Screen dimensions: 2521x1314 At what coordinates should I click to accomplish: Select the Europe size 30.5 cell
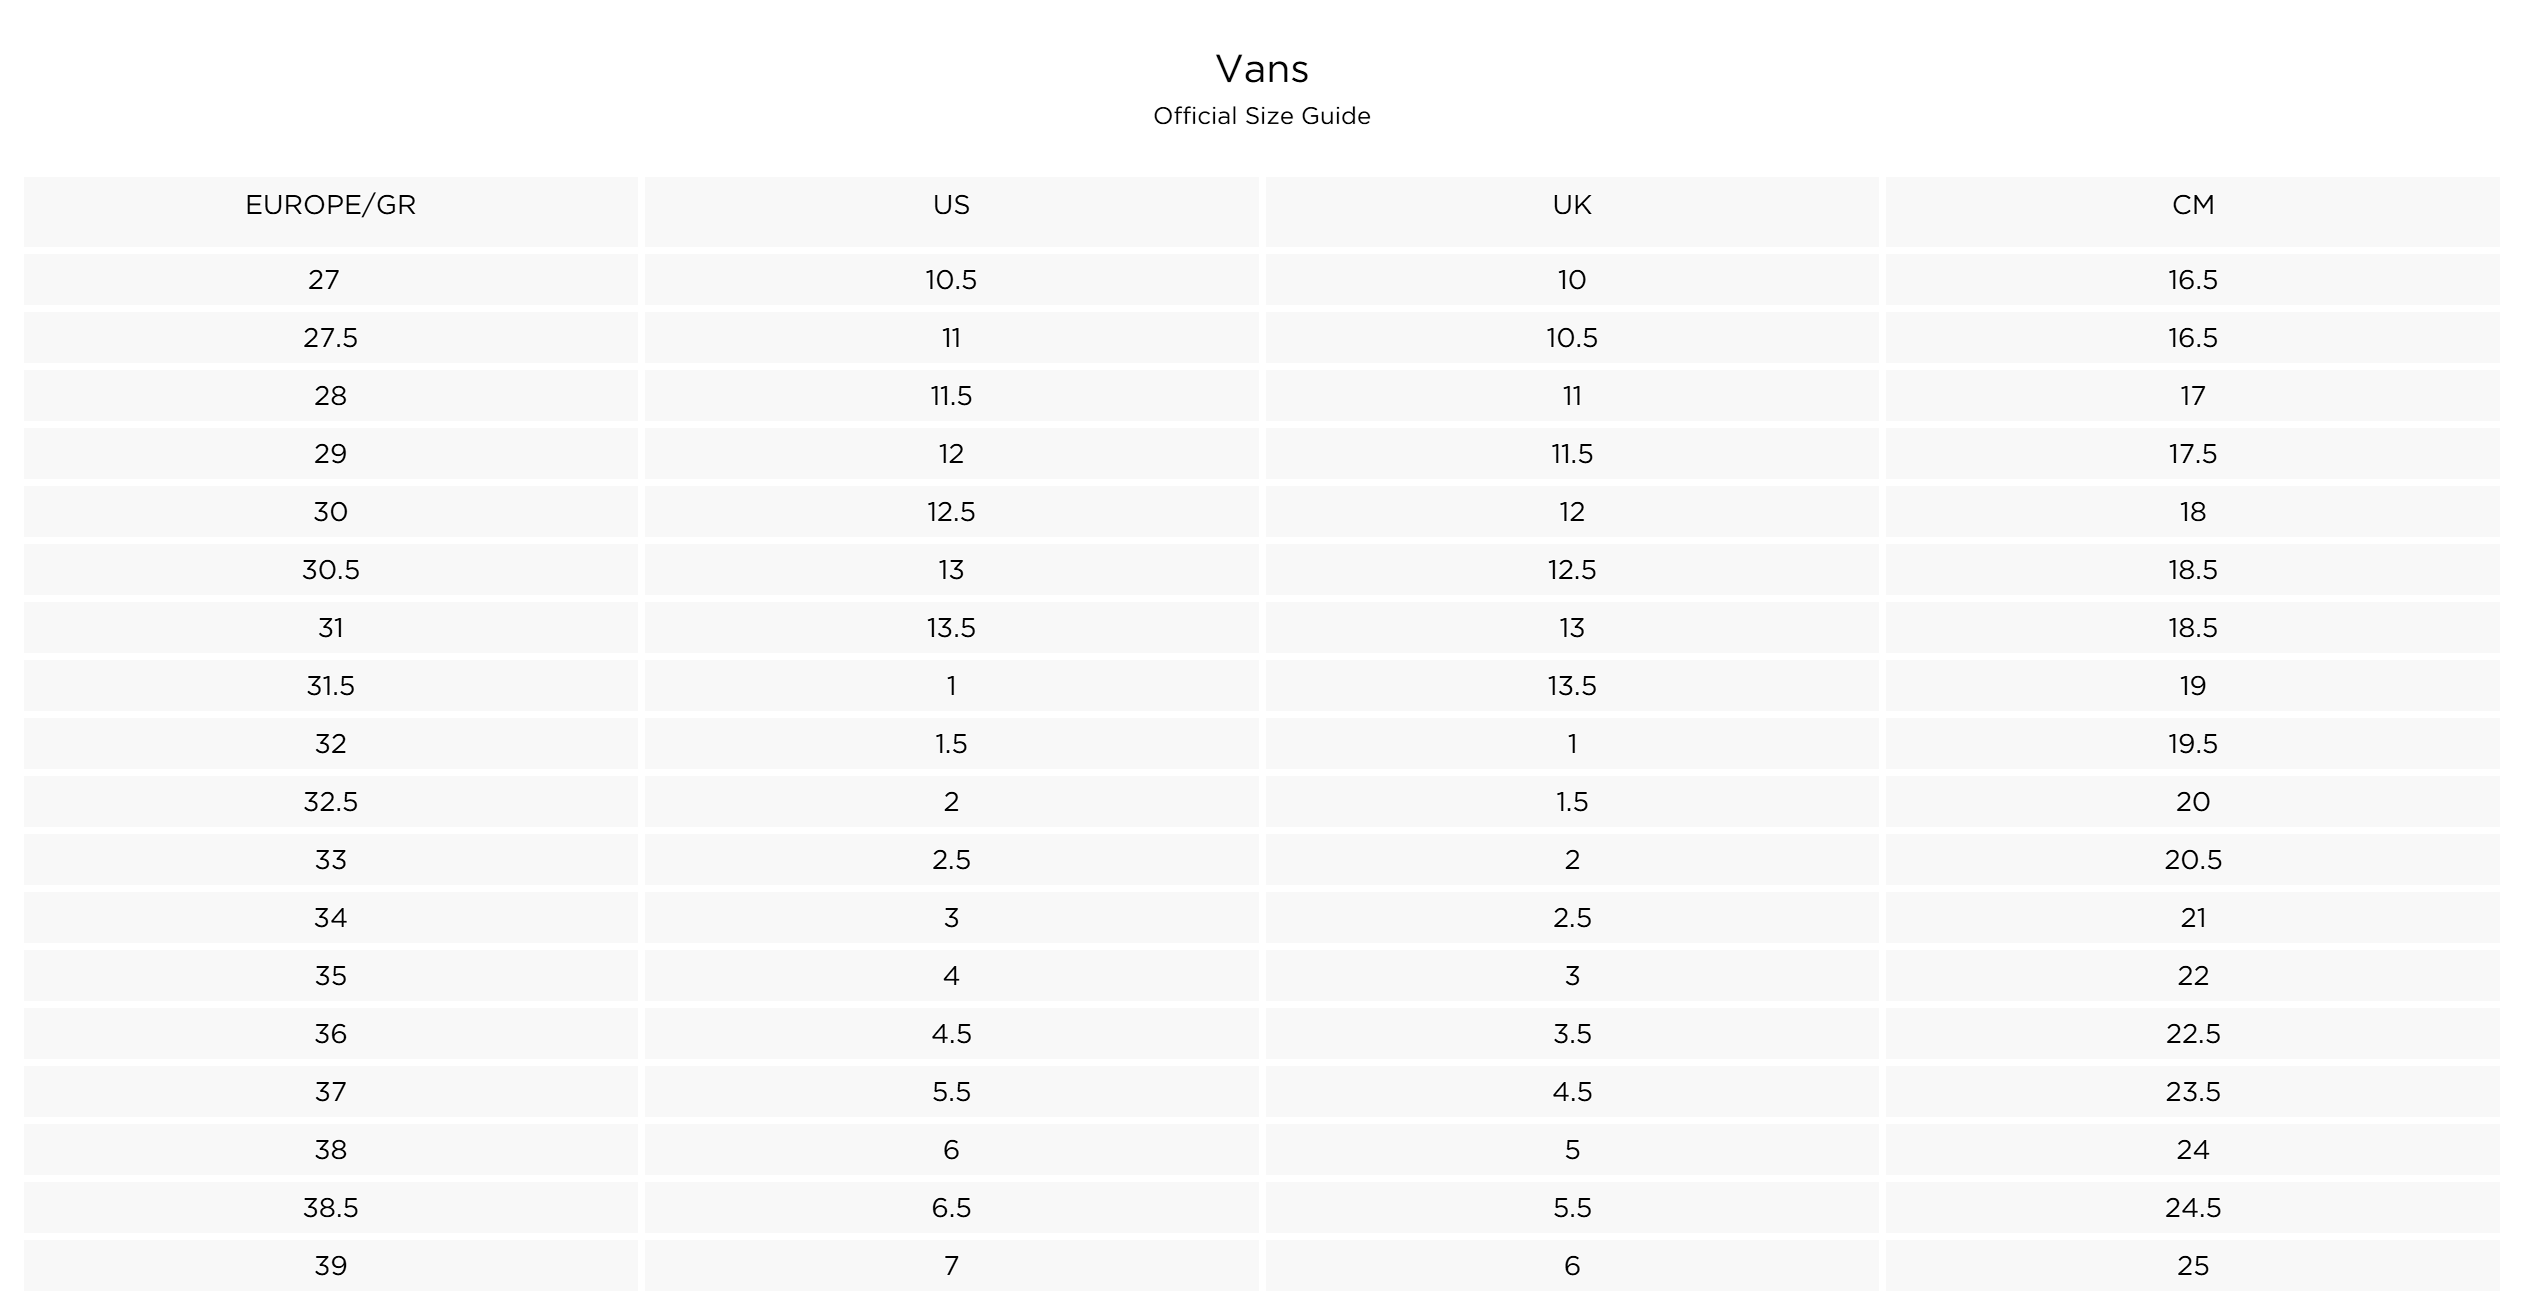coord(330,569)
